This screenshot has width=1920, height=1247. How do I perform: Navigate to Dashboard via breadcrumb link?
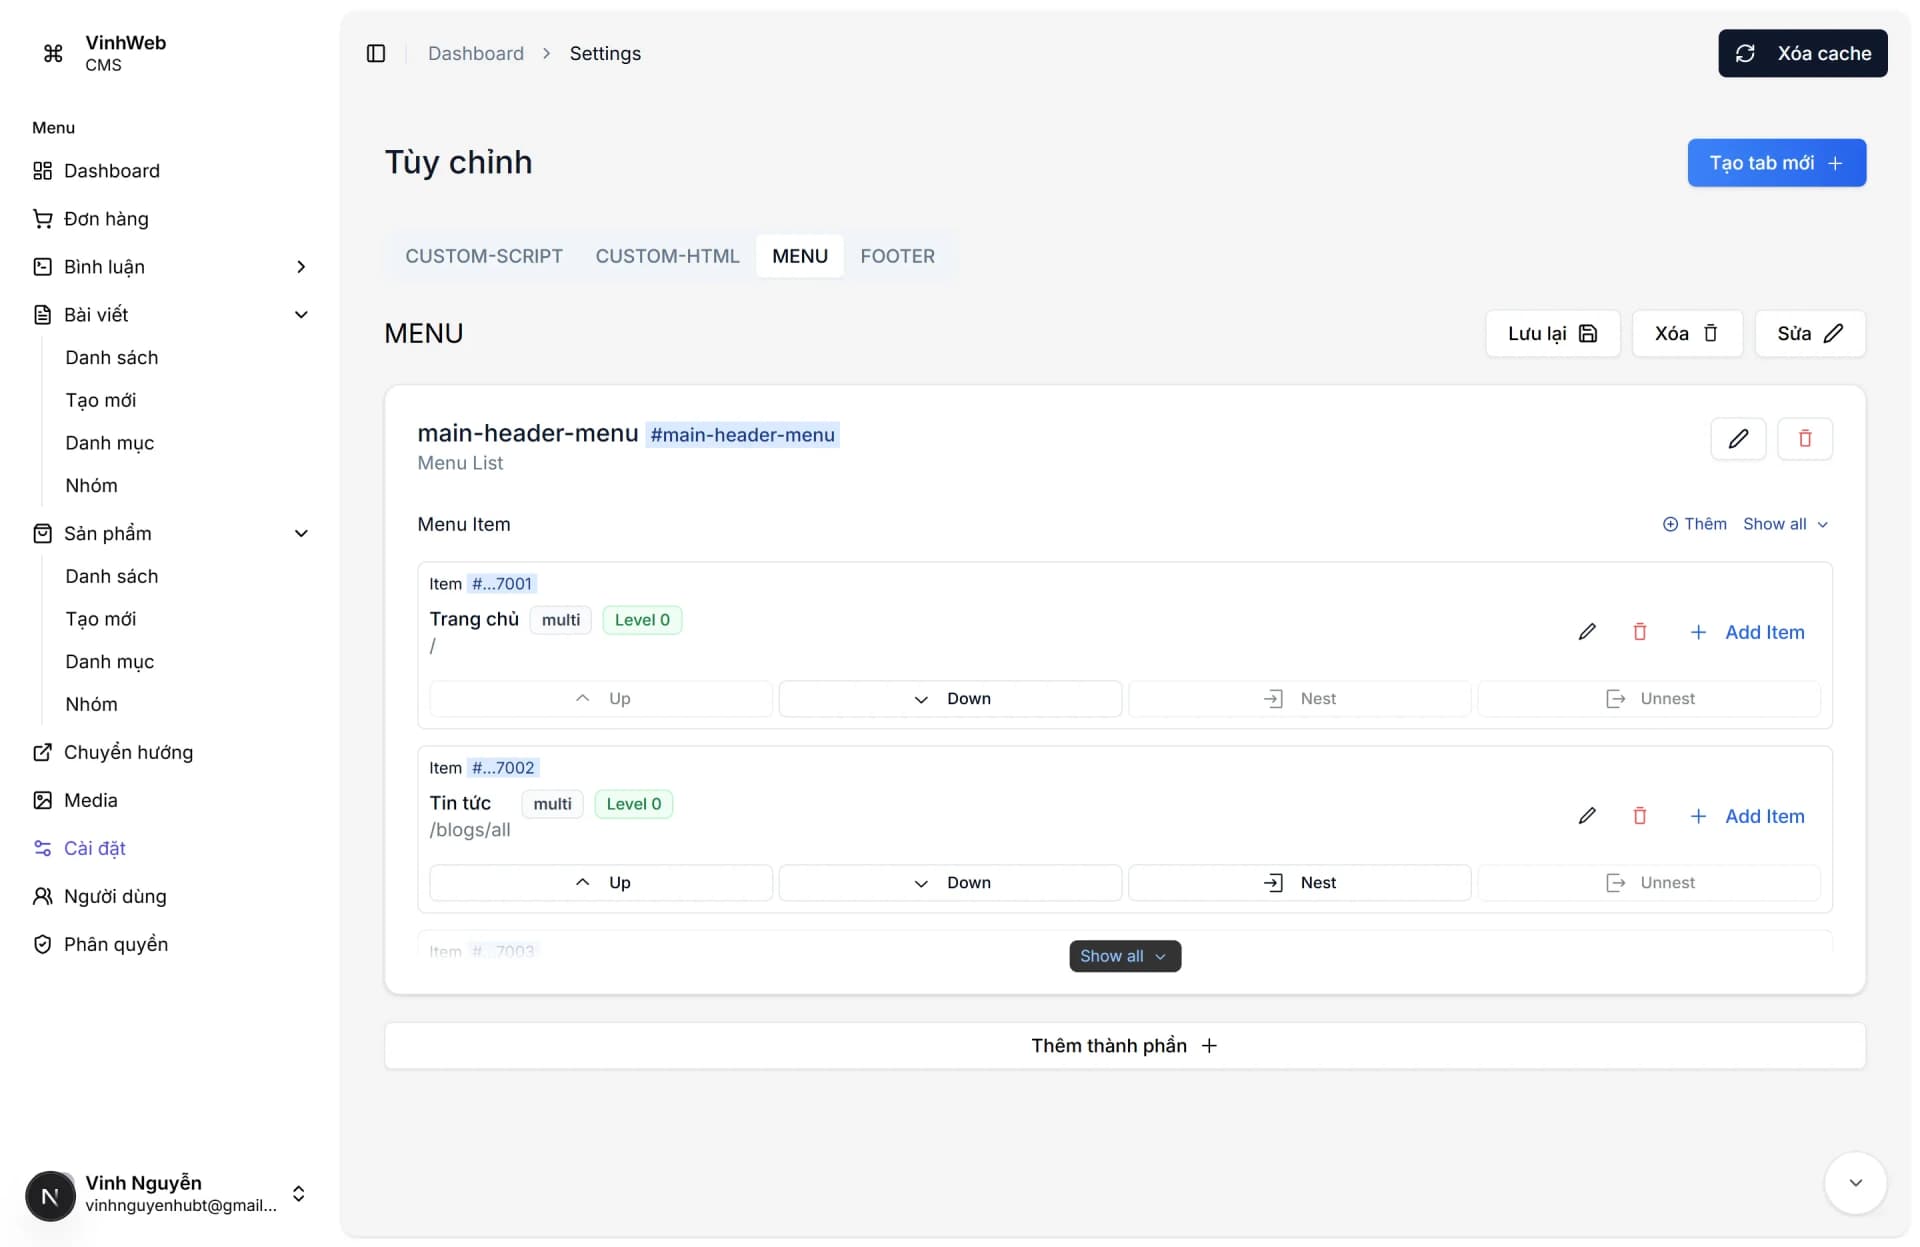(475, 53)
